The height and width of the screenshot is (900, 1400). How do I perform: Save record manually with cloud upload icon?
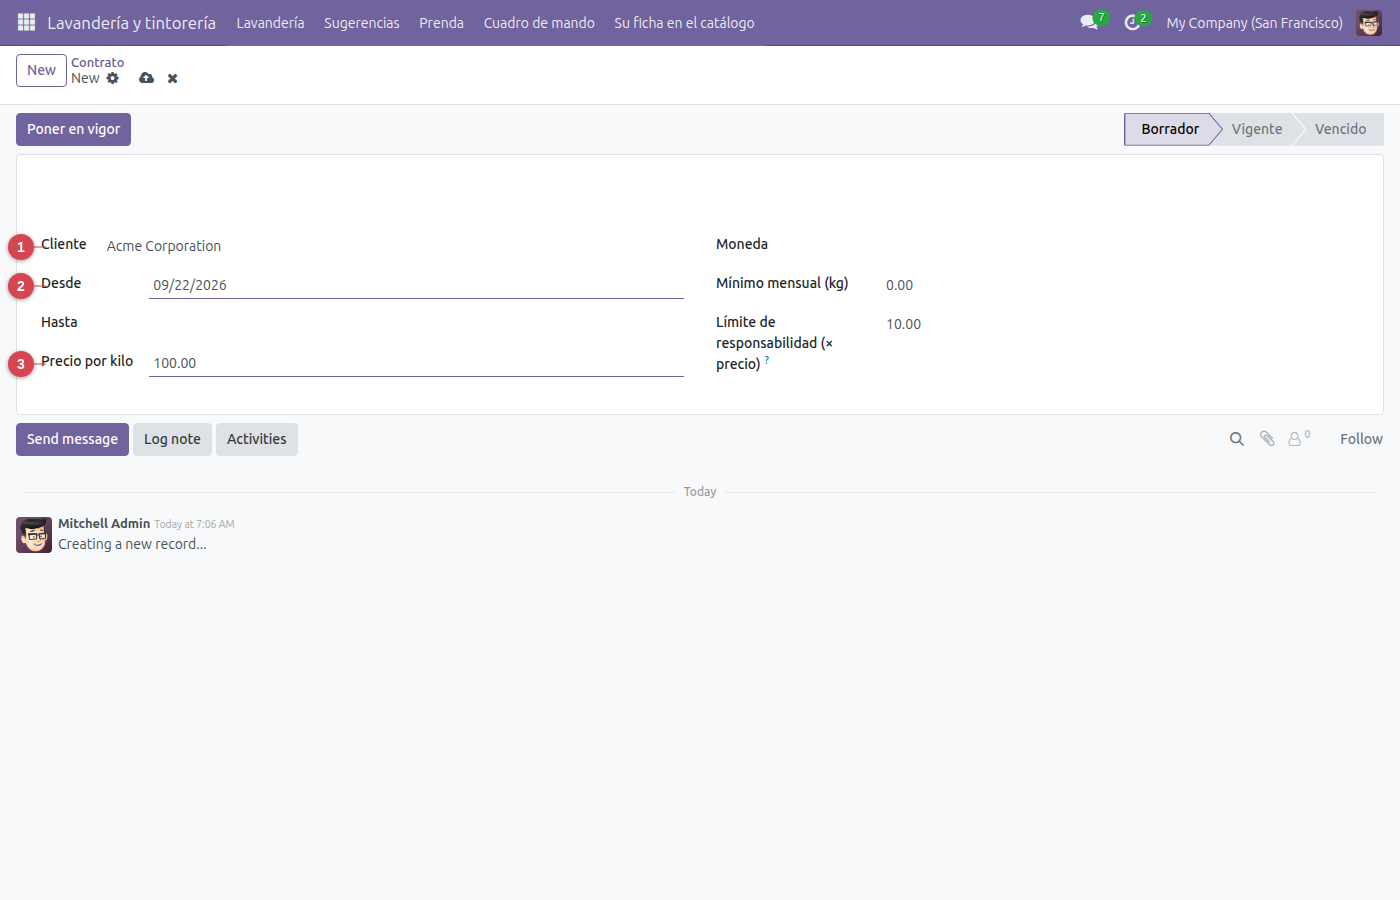point(147,78)
